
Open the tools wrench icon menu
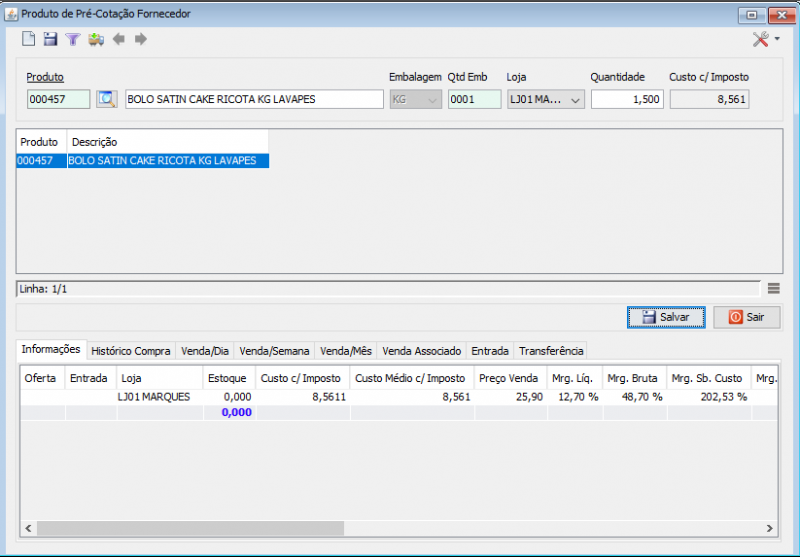pyautogui.click(x=761, y=39)
